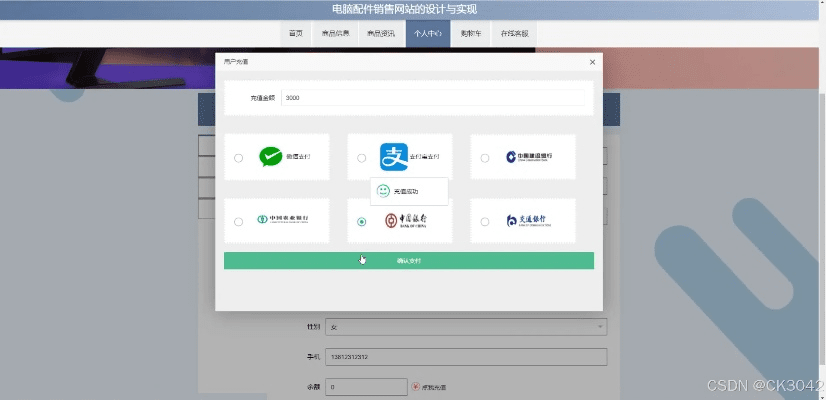Click the 手机 phone number field
Image resolution: width=826 pixels, height=400 pixels.
[x=466, y=357]
